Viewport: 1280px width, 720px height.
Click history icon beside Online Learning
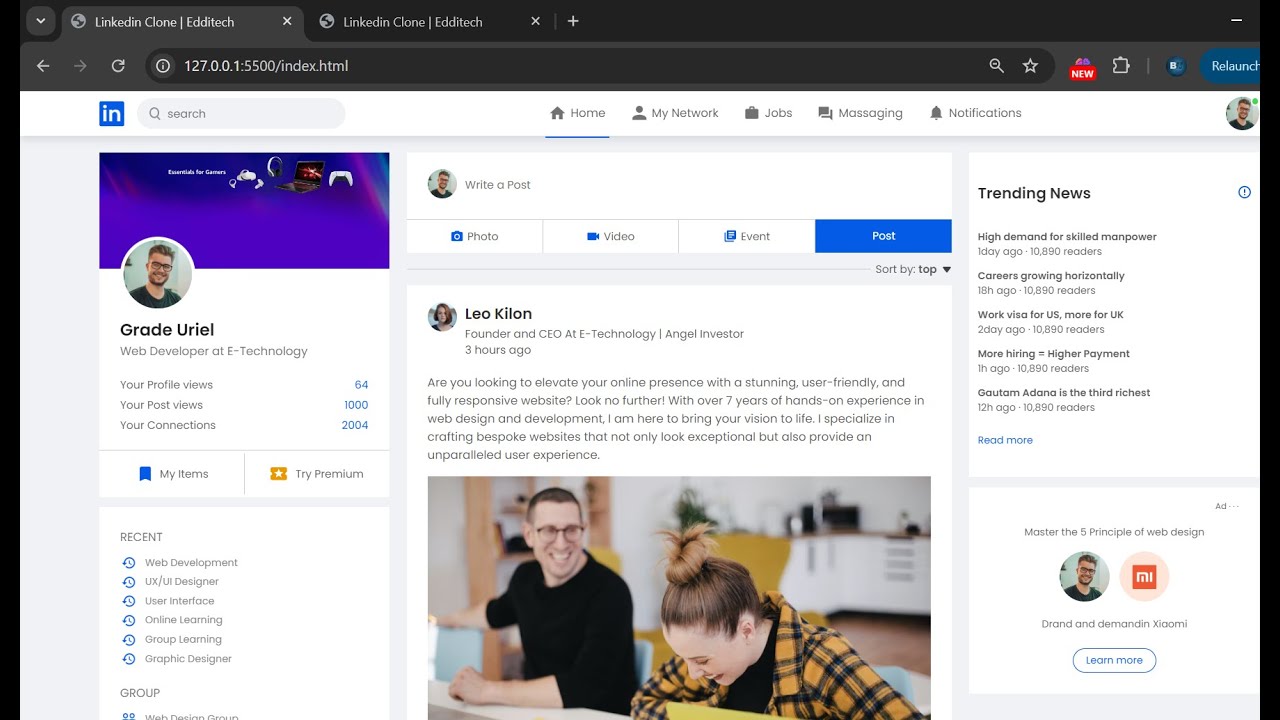(128, 620)
